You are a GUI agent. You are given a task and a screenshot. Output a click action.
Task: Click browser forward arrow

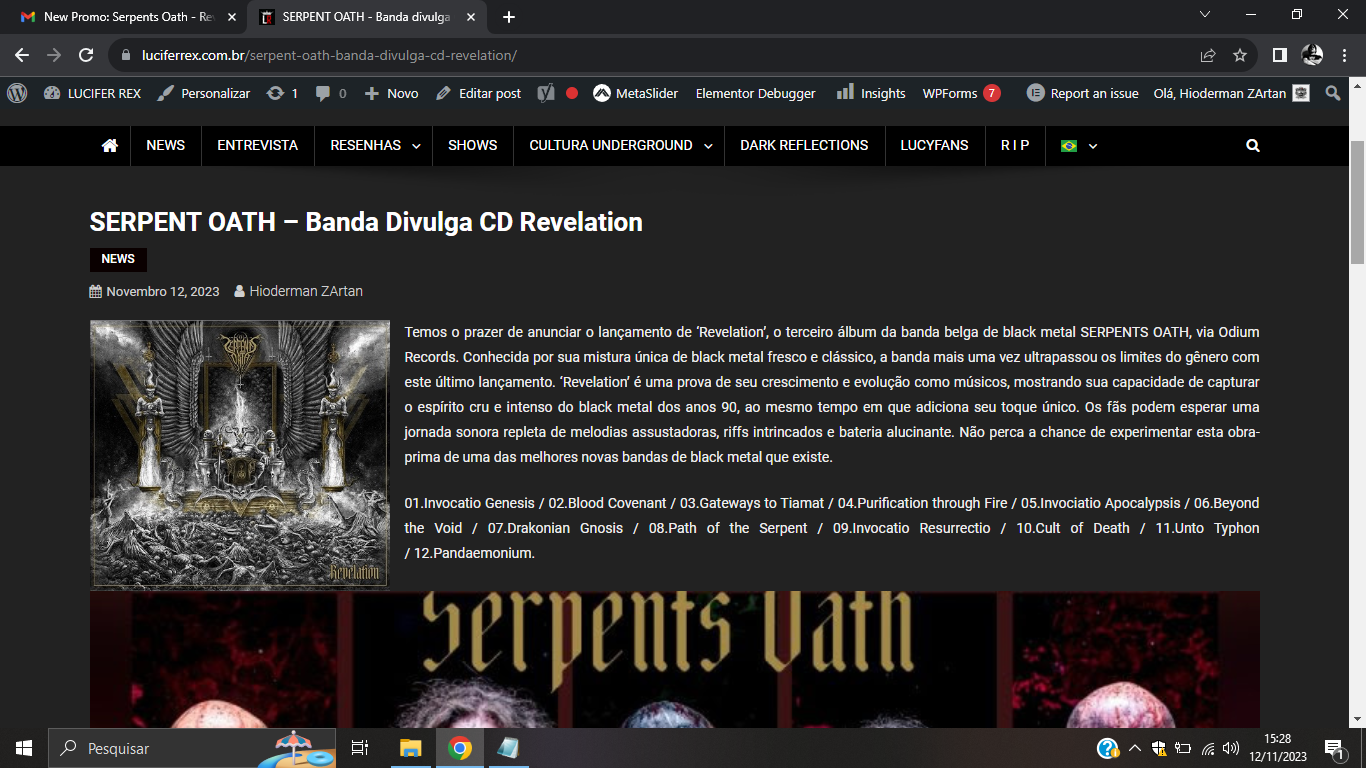click(x=54, y=55)
